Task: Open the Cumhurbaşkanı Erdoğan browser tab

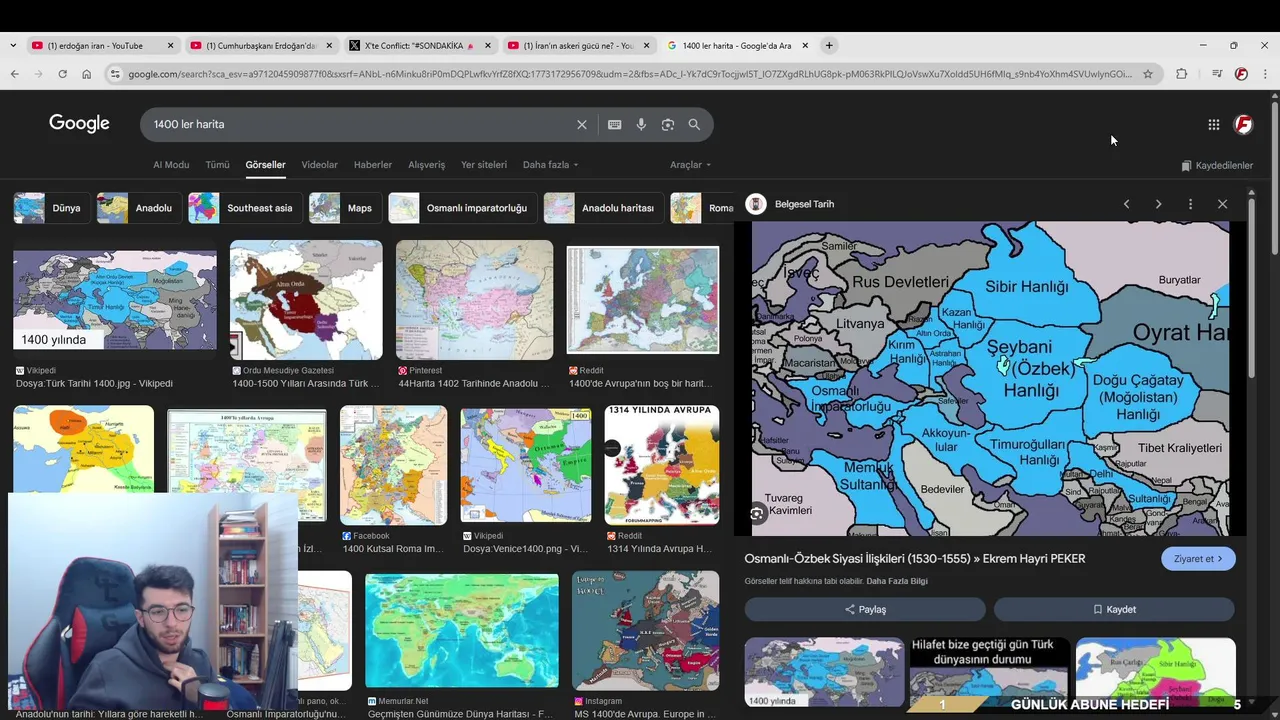Action: tap(258, 45)
